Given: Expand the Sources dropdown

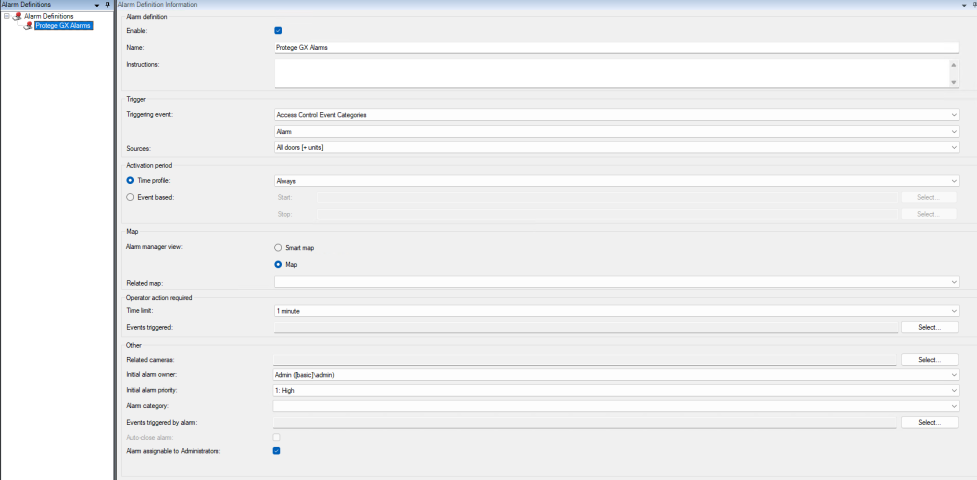Looking at the screenshot, I should (616, 147).
